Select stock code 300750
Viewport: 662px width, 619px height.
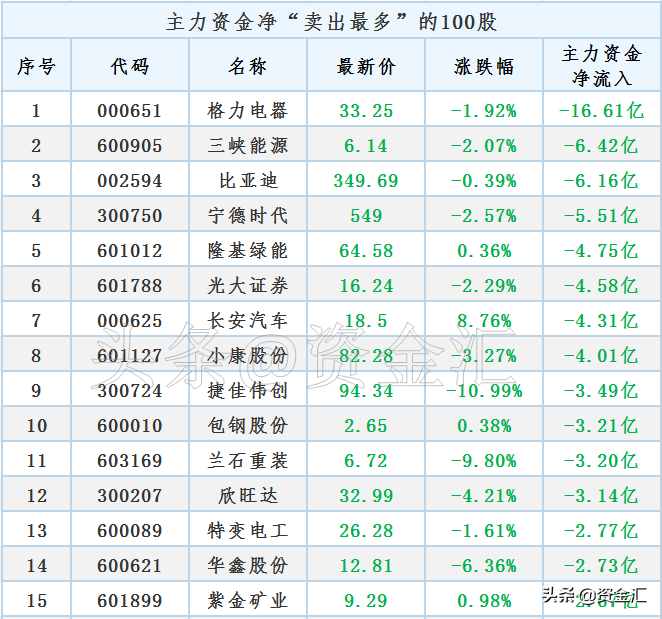click(130, 216)
